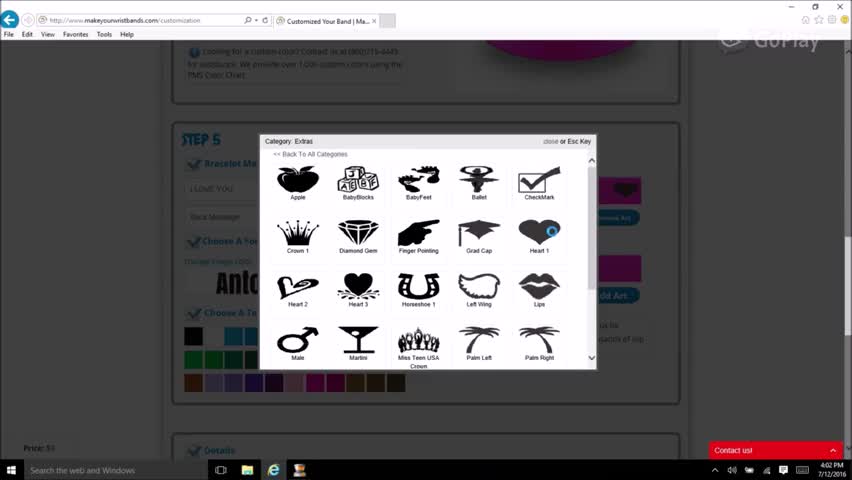The height and width of the screenshot is (480, 852).
Task: Select the Finger Pointing clip art
Action: coord(418,233)
